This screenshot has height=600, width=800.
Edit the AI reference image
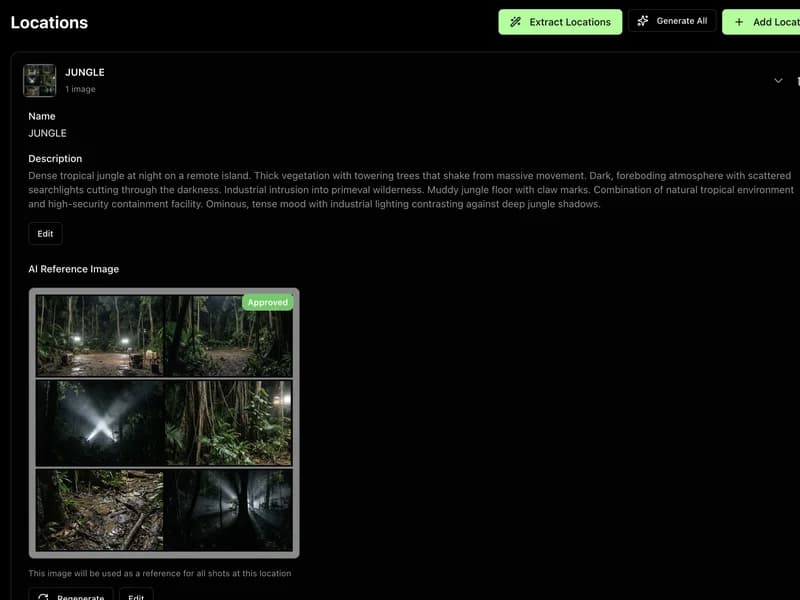coord(136,595)
